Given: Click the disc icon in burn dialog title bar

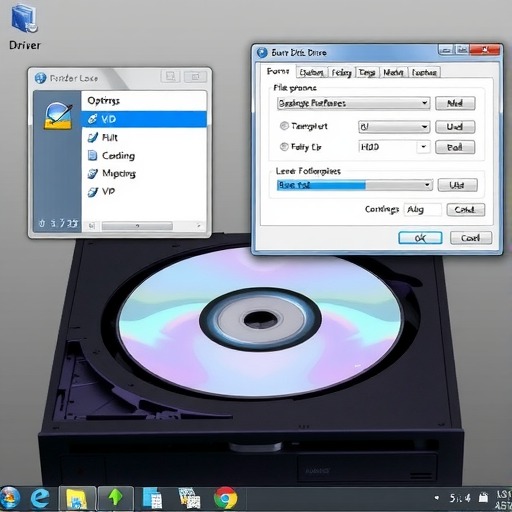Looking at the screenshot, I should pyautogui.click(x=262, y=52).
